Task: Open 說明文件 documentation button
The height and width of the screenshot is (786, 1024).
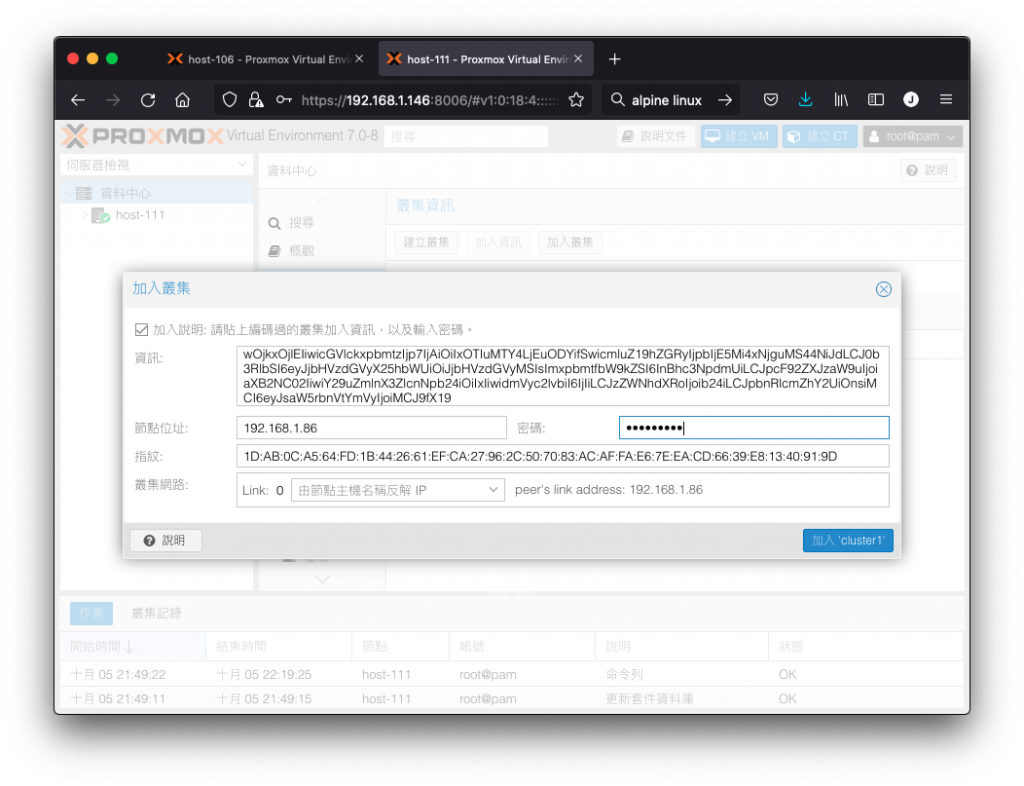Action: [x=655, y=136]
